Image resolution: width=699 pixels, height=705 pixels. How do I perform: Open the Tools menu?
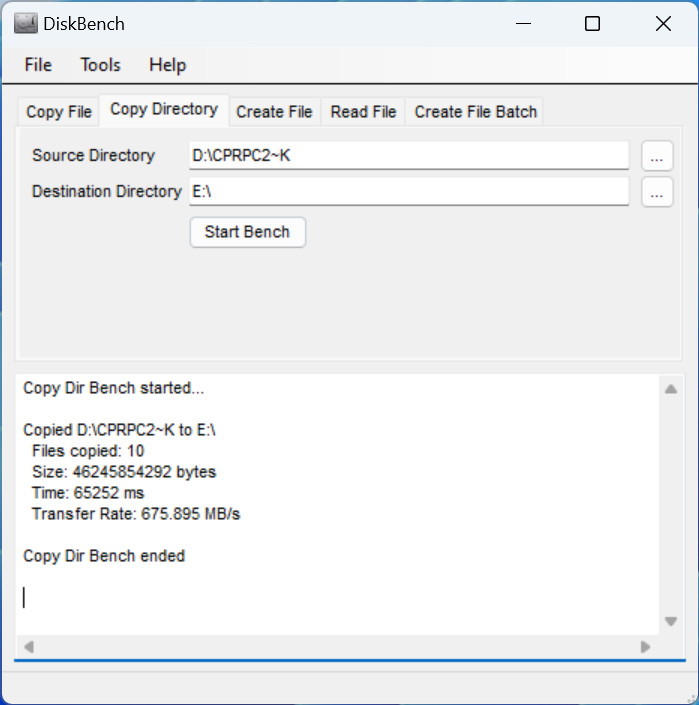(100, 65)
